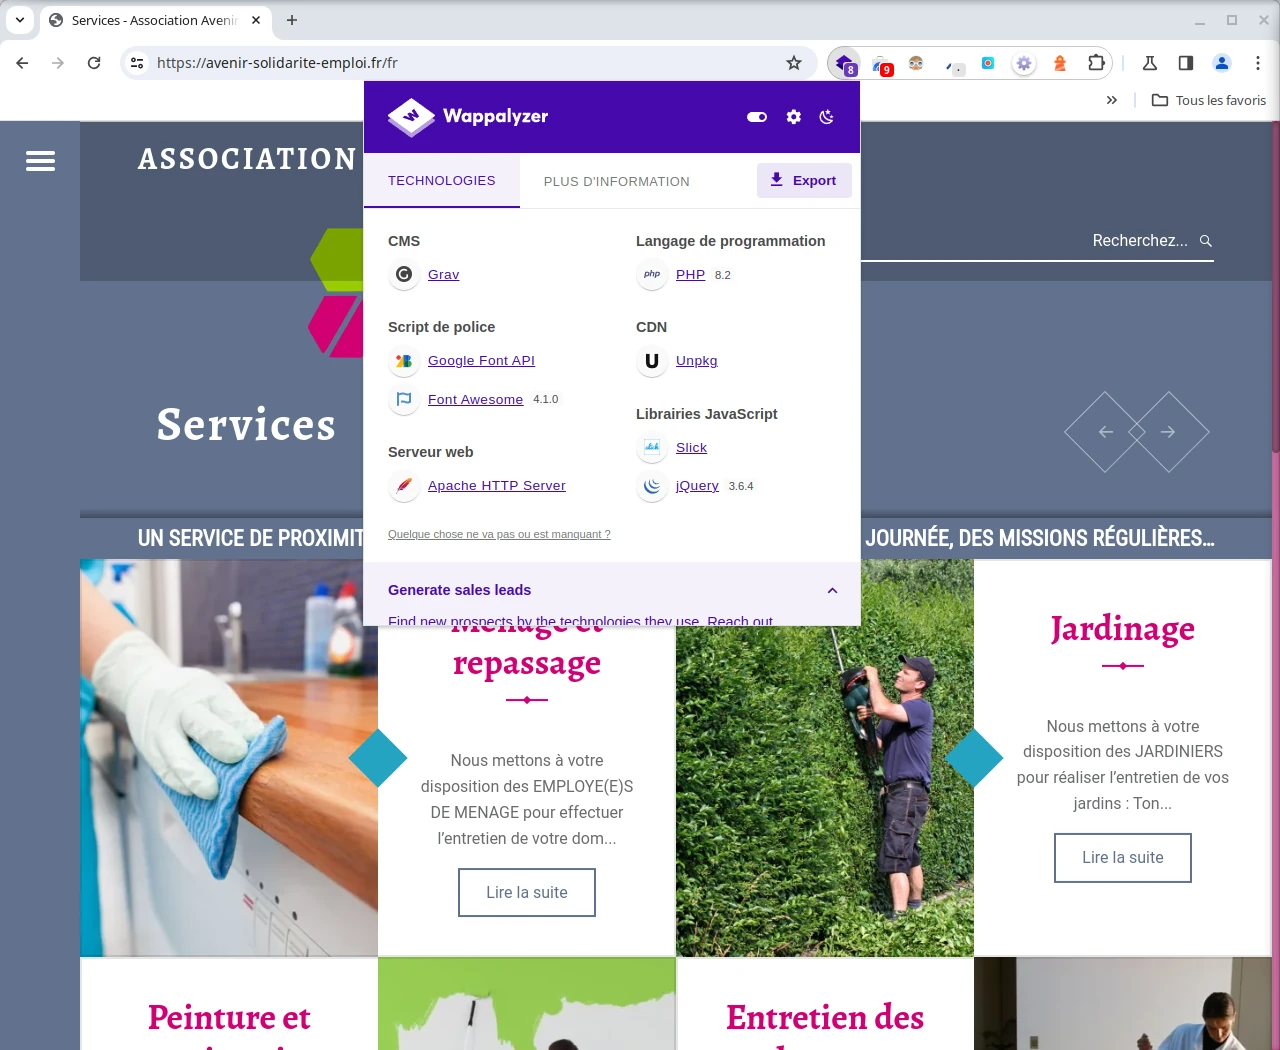Click the jQuery logo icon
Image resolution: width=1280 pixels, height=1050 pixels.
coord(652,486)
